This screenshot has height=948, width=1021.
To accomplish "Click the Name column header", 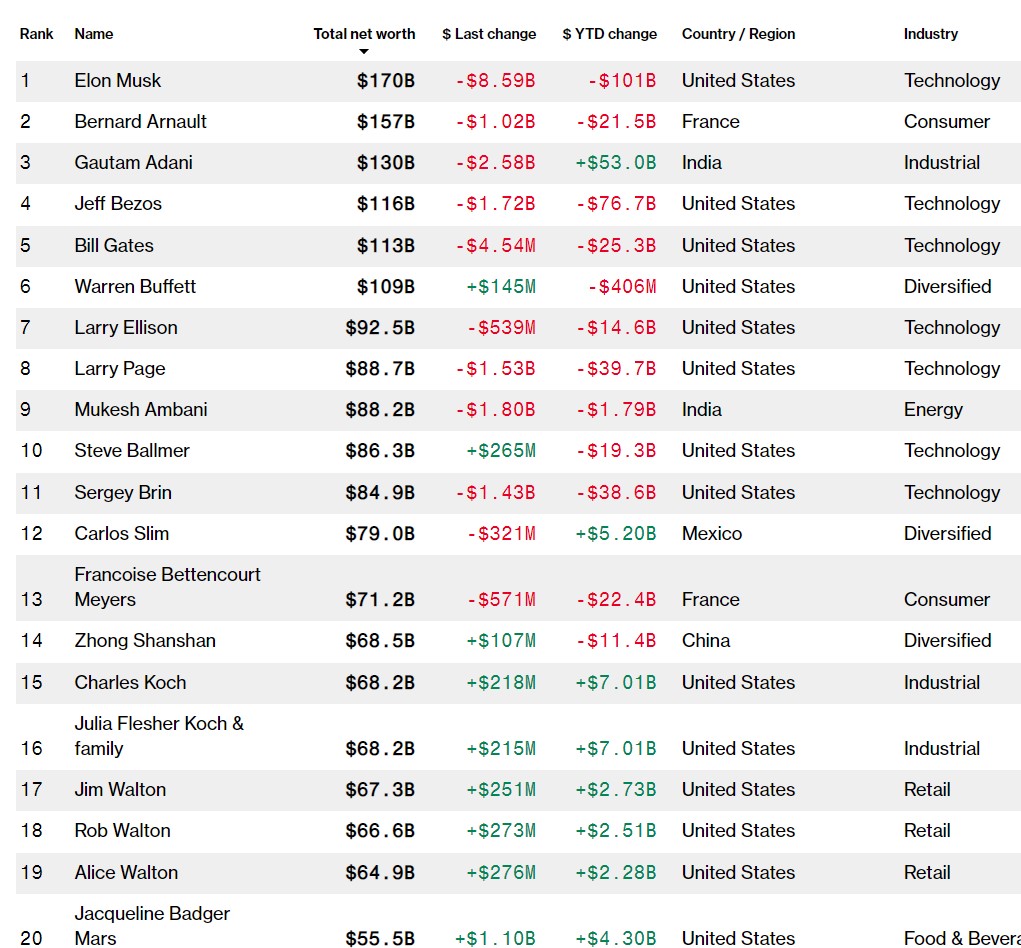I will (x=94, y=34).
